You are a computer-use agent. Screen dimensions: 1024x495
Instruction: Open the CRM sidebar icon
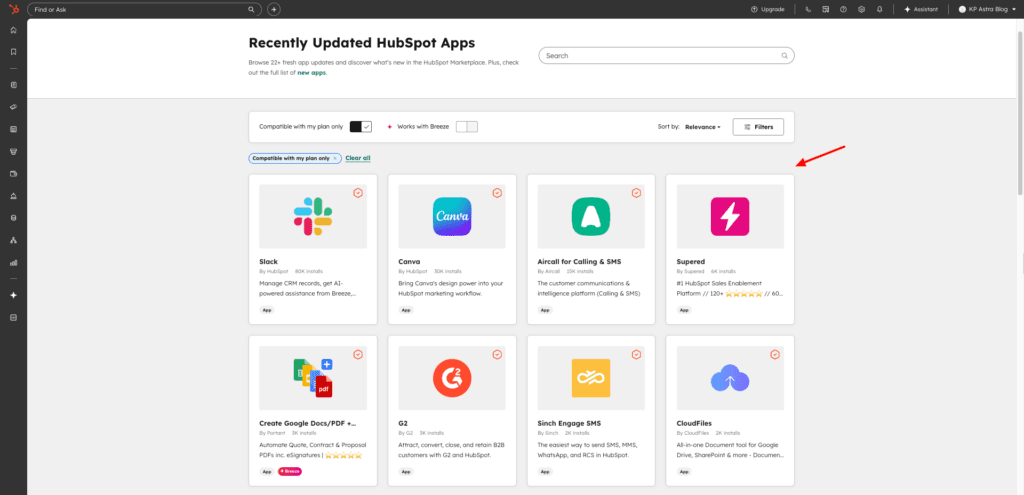[x=13, y=85]
